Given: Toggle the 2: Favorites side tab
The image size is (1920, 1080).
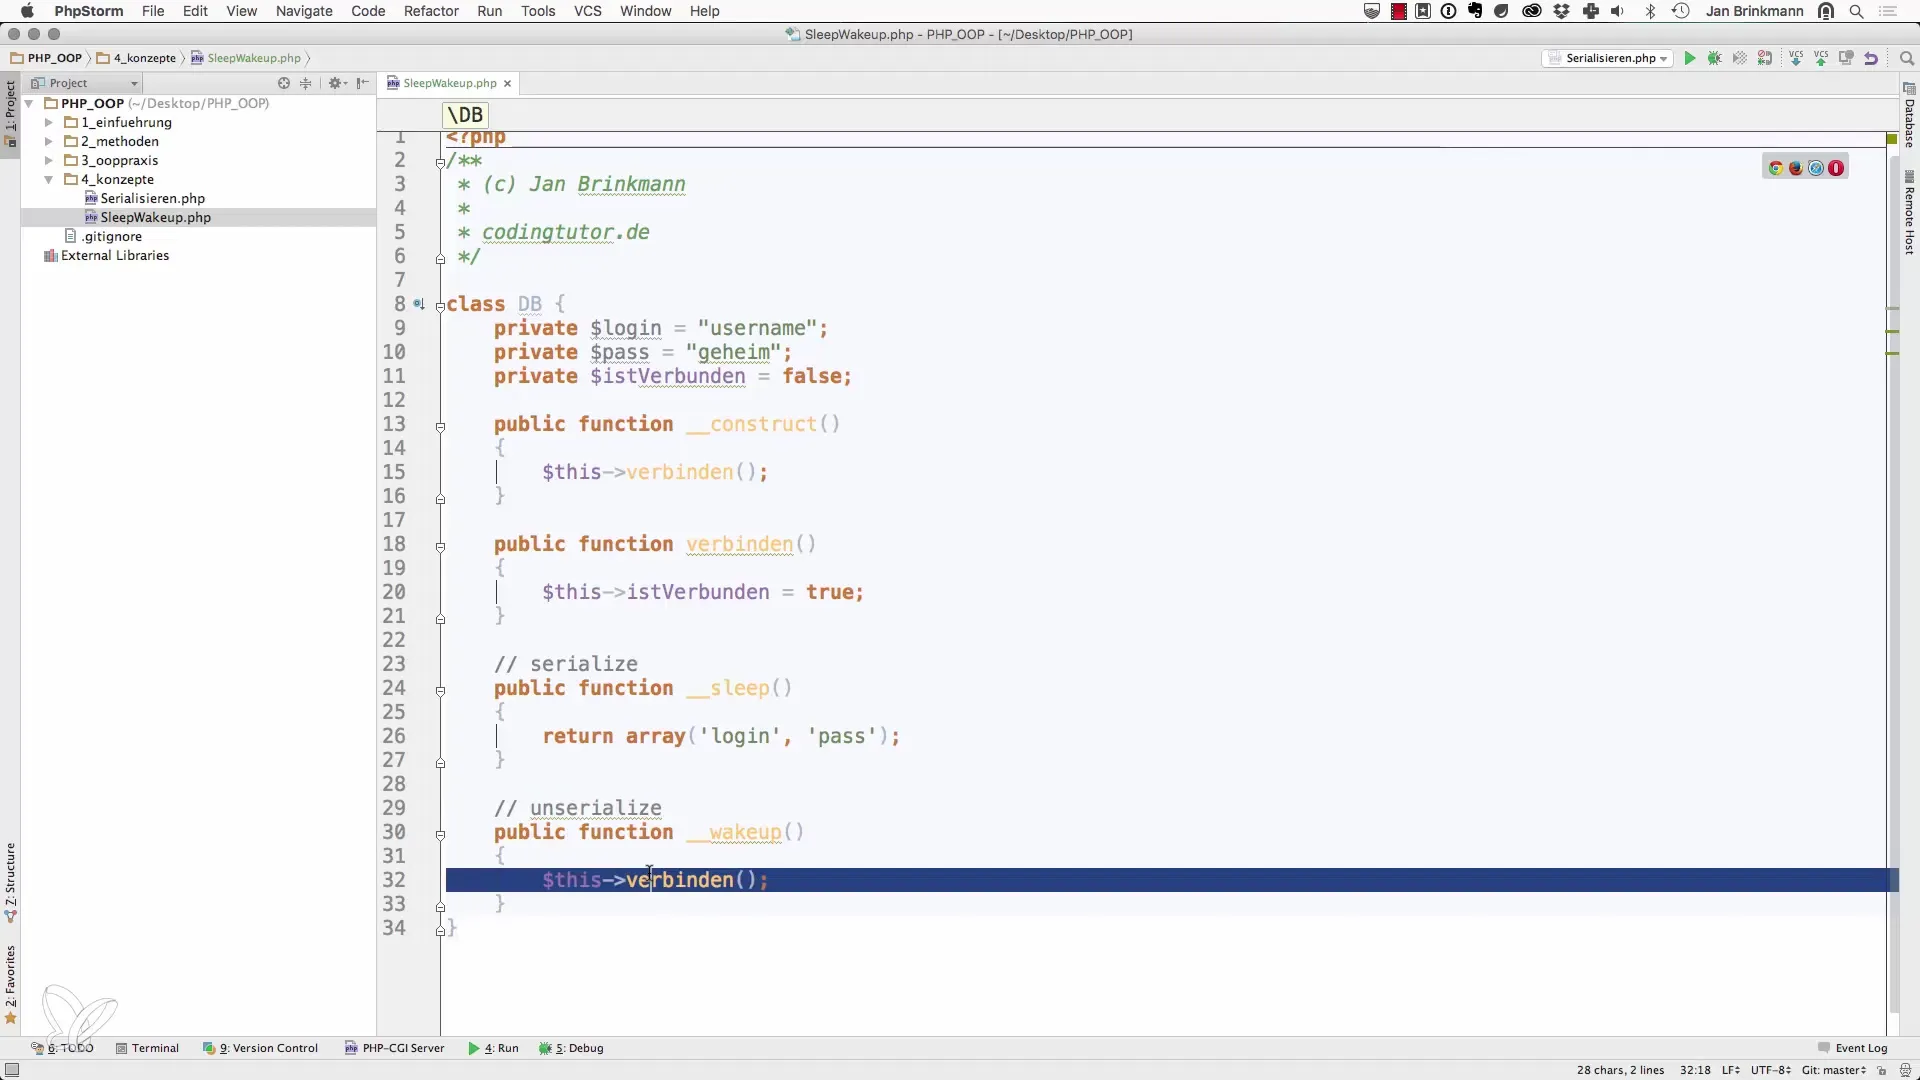Looking at the screenshot, I should (x=10, y=984).
